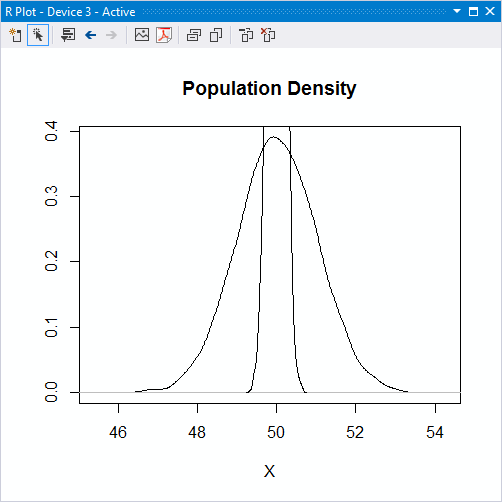The height and width of the screenshot is (502, 502).
Task: Toggle the Activate plot window button
Action: click(38, 35)
